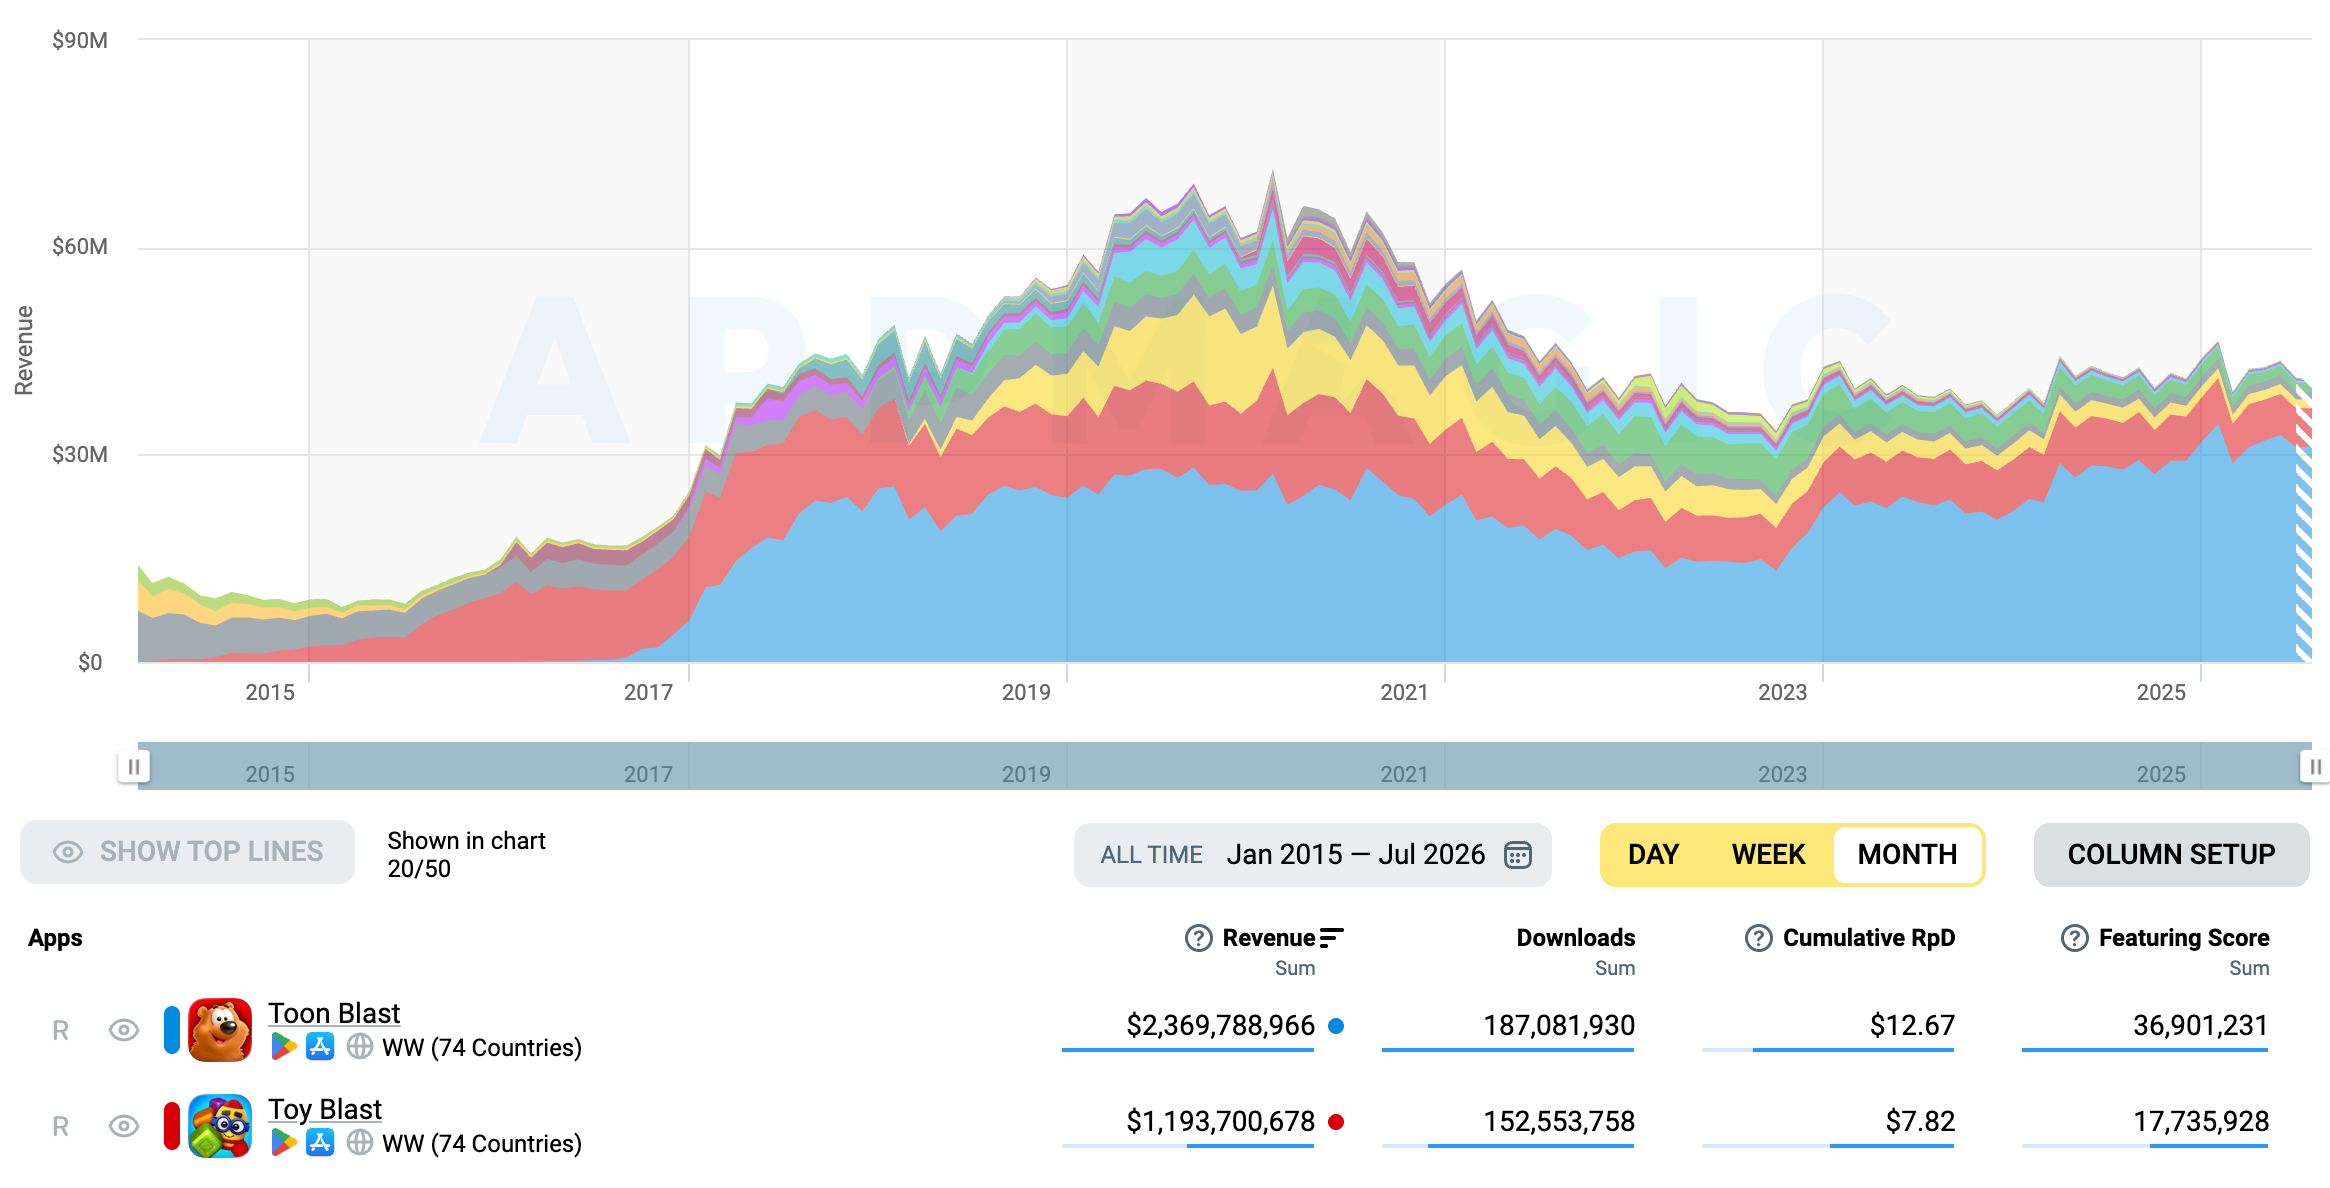Toggle visibility eye for Toon Blast
Image resolution: width=2330 pixels, height=1188 pixels.
pos(124,1030)
